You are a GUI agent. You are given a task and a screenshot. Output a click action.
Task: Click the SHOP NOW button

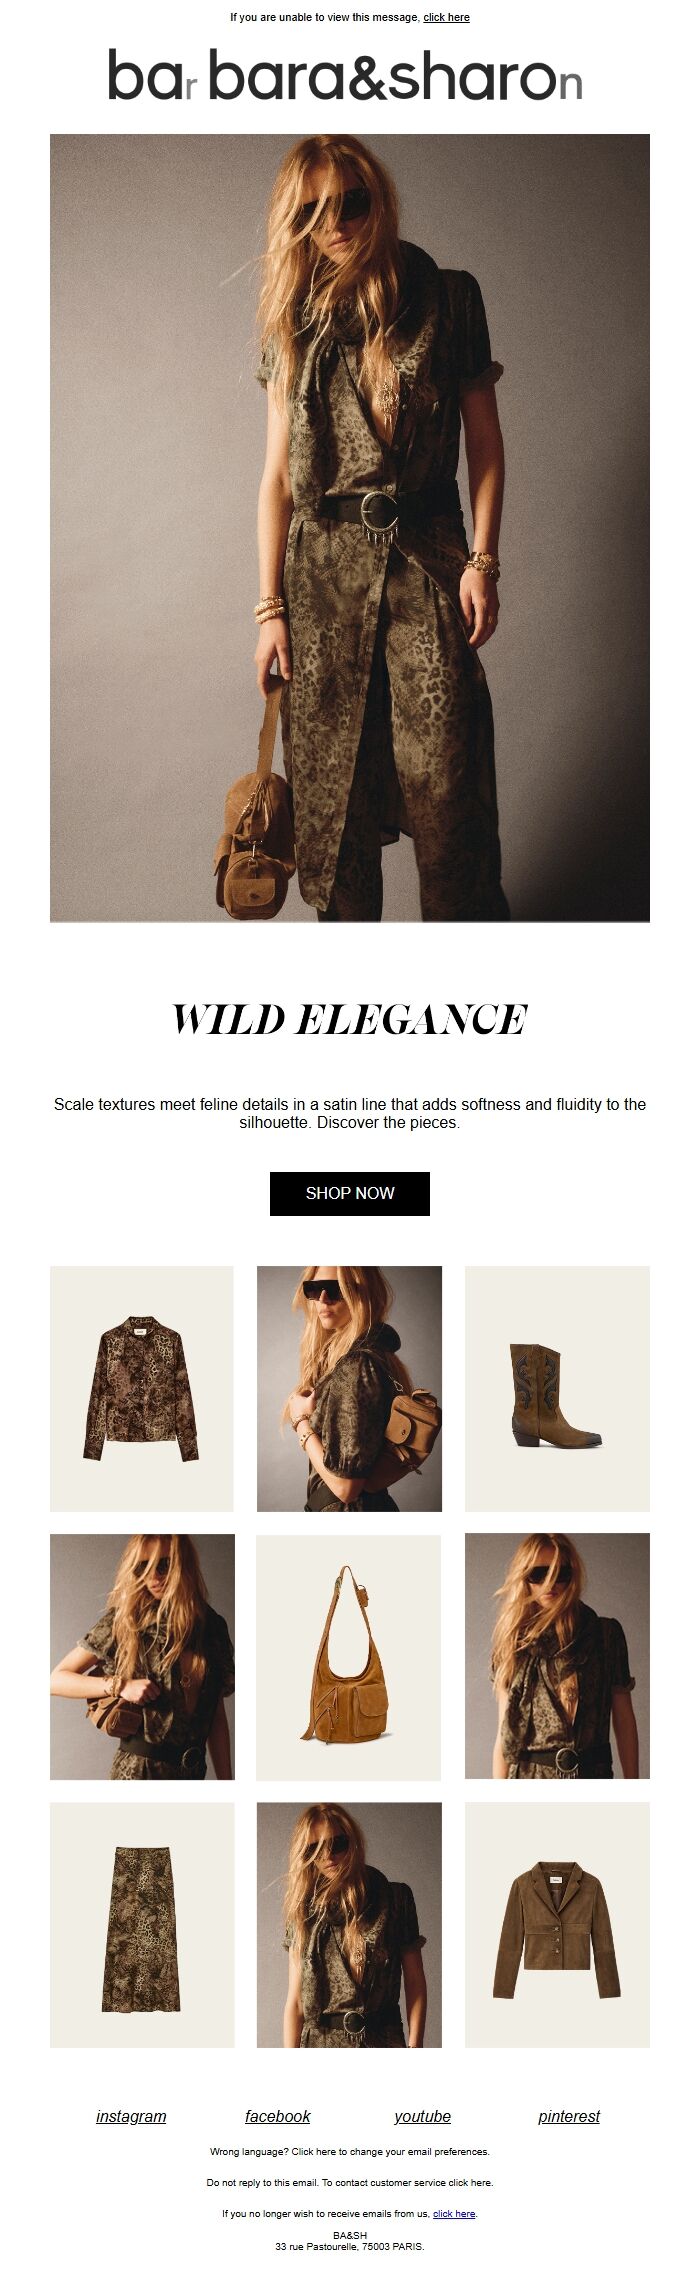[x=350, y=1193]
